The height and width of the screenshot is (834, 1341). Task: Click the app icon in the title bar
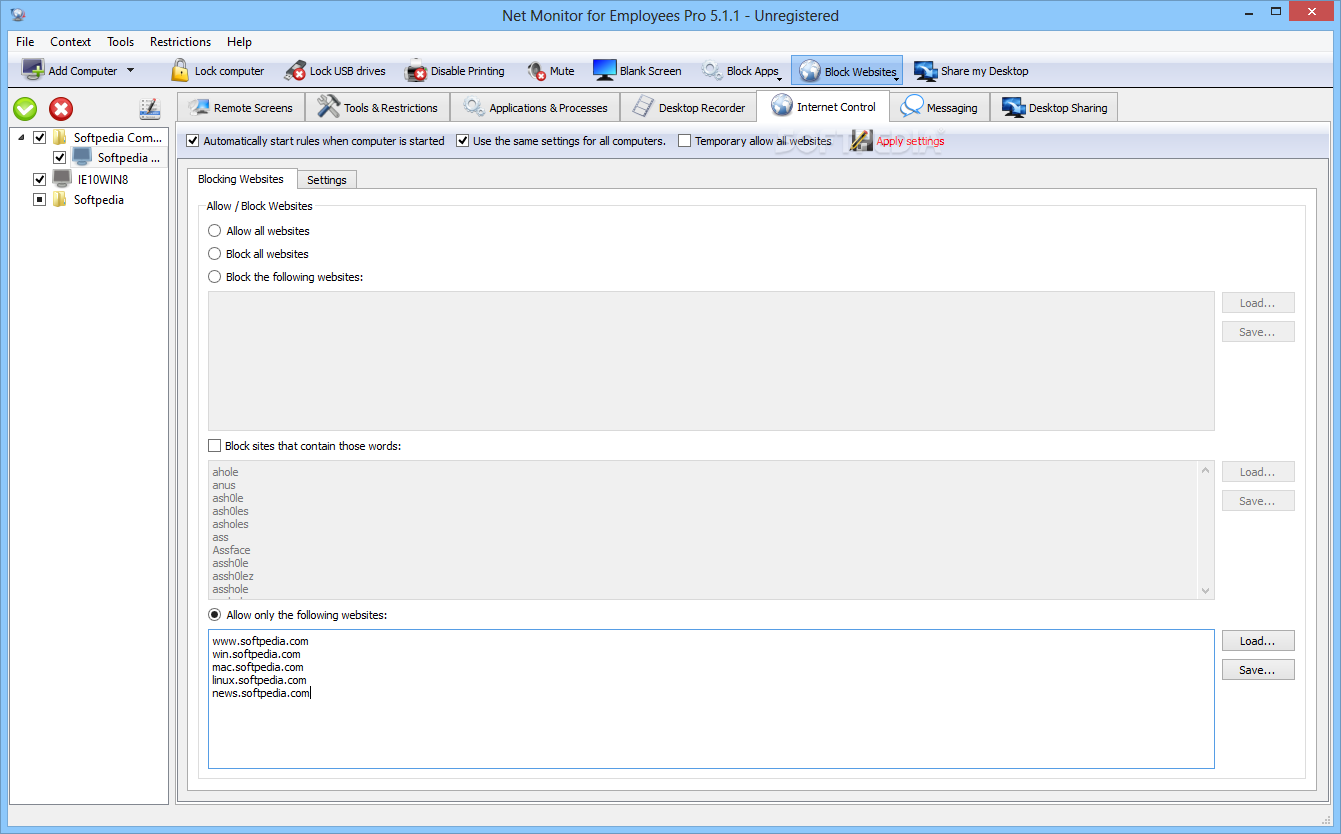(17, 15)
